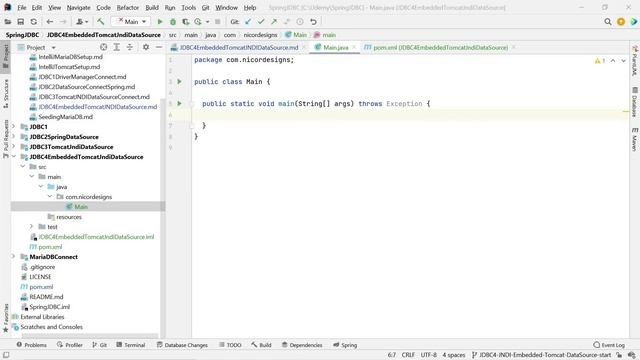This screenshot has height=360, width=640.
Task: Close the Main.java tab
Action: (354, 47)
